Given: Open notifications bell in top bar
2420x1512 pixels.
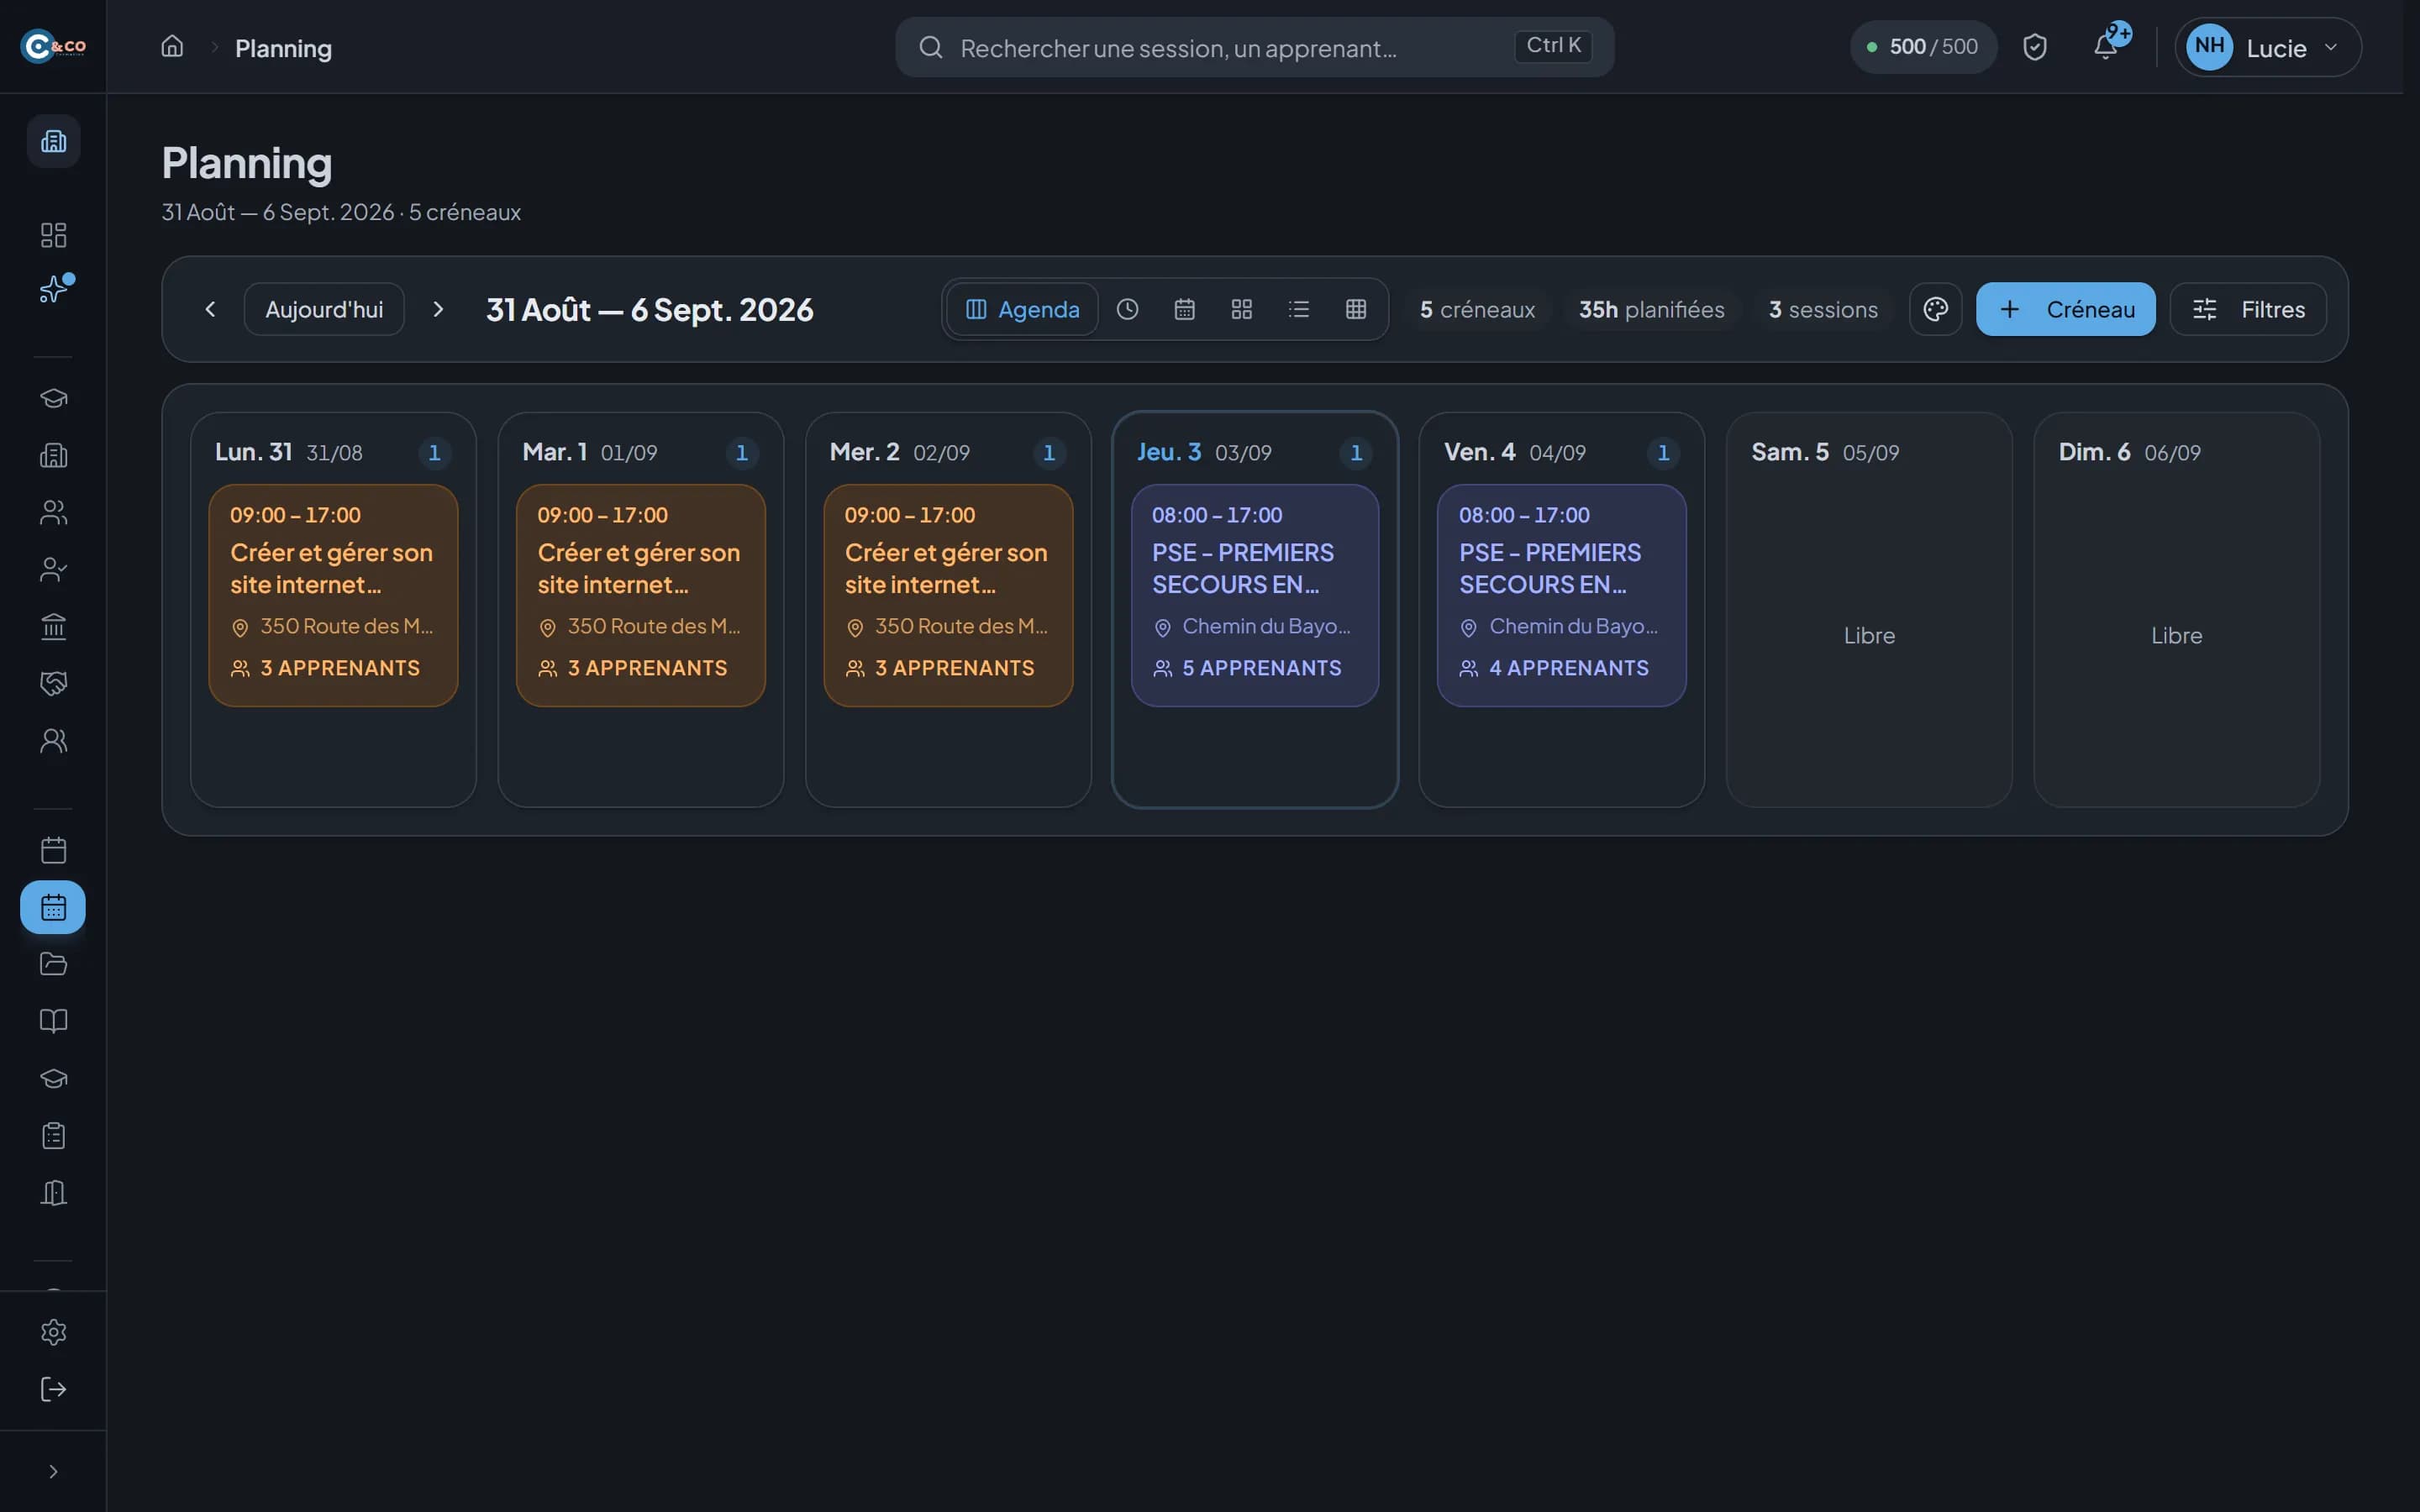Looking at the screenshot, I should (x=2106, y=46).
